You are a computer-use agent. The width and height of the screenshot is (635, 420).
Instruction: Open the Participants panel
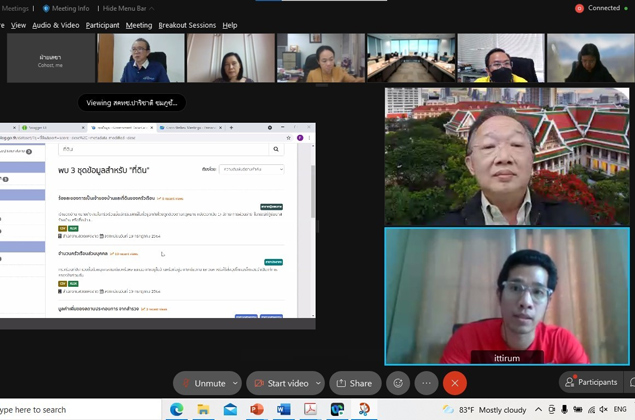[x=592, y=382]
